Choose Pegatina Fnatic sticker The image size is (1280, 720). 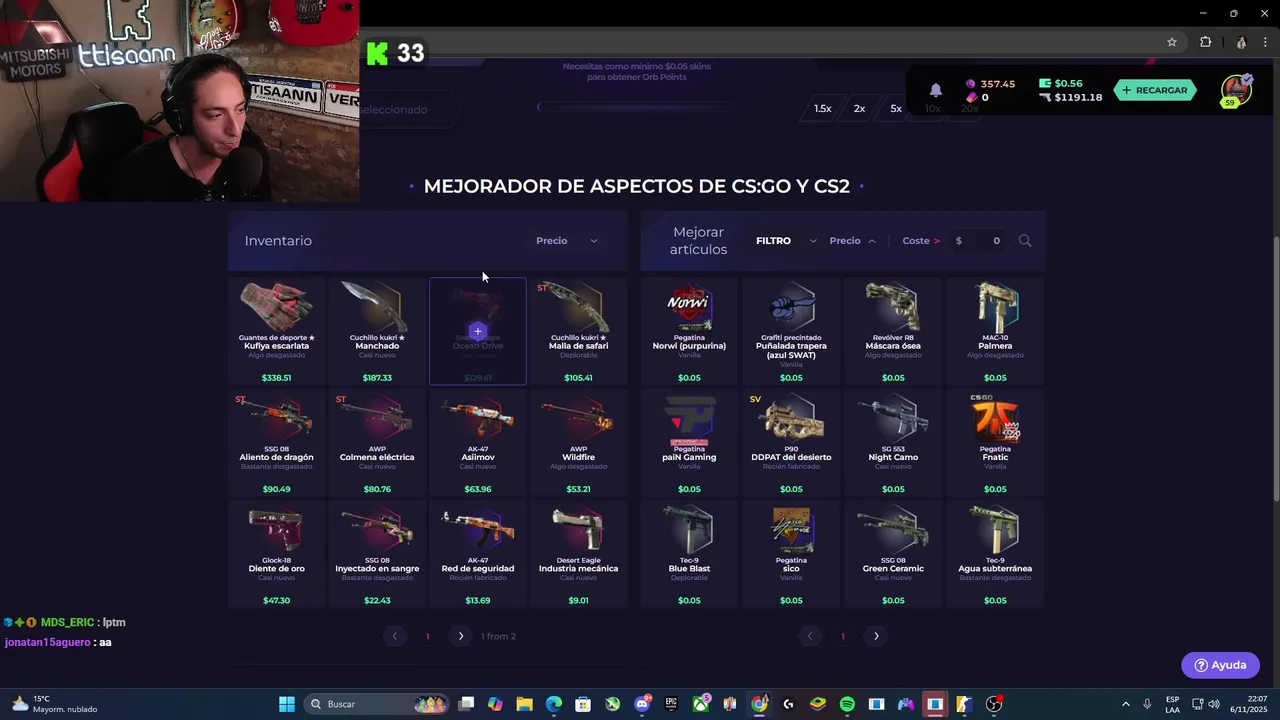coord(995,442)
